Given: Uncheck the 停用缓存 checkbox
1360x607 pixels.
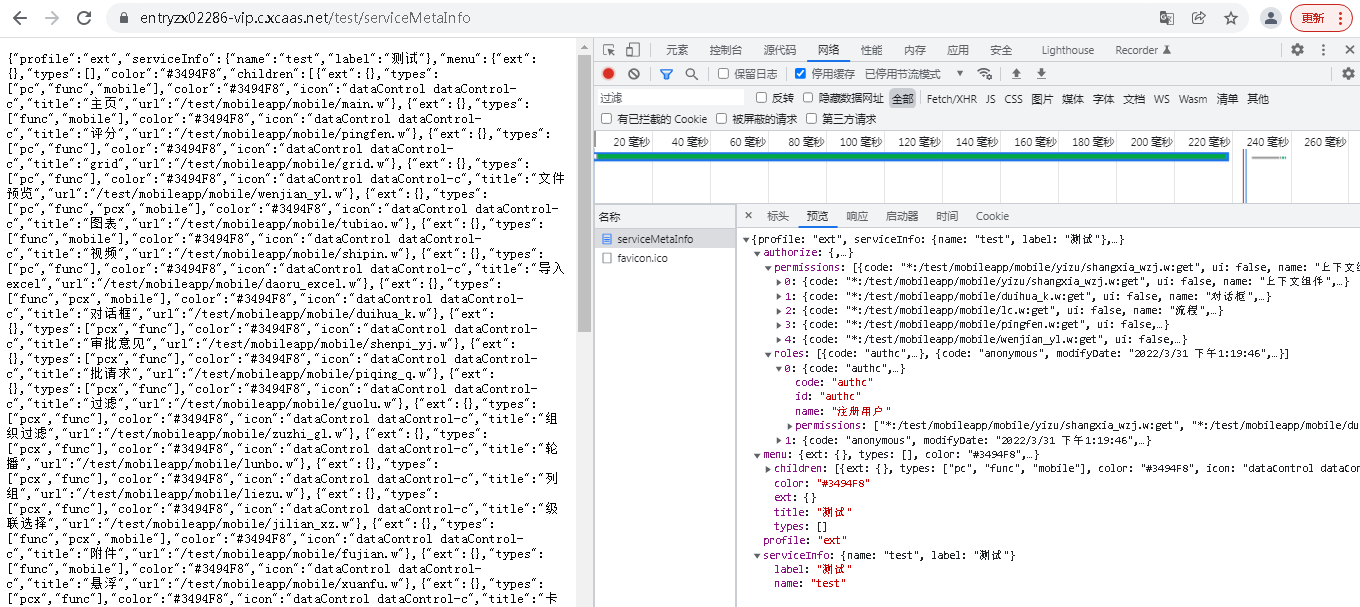Looking at the screenshot, I should 801,74.
